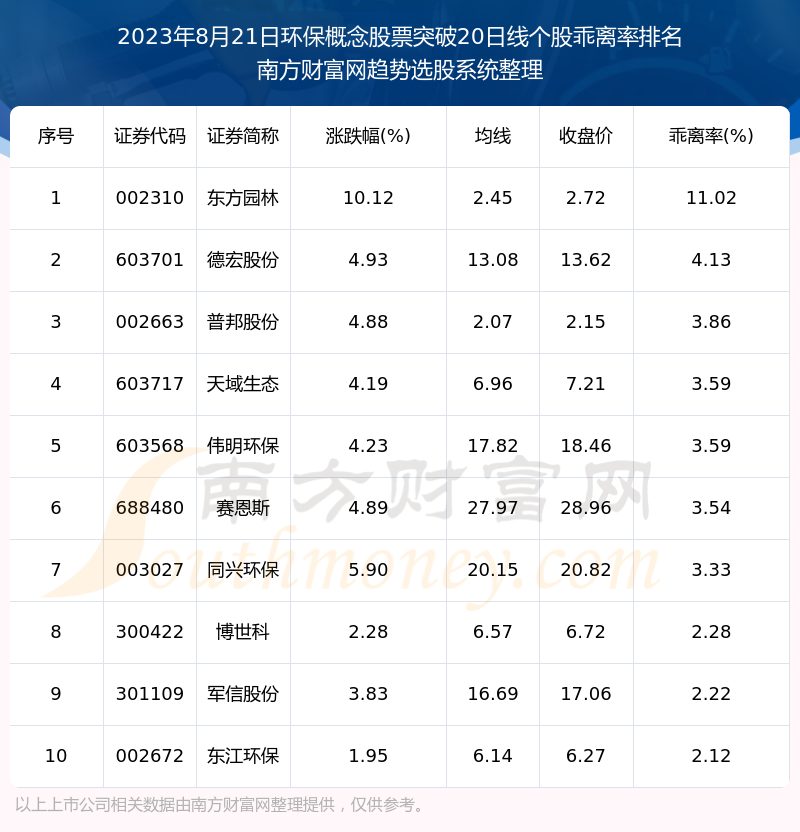Click the 4.88 change value
800x832 pixels.
(x=368, y=322)
